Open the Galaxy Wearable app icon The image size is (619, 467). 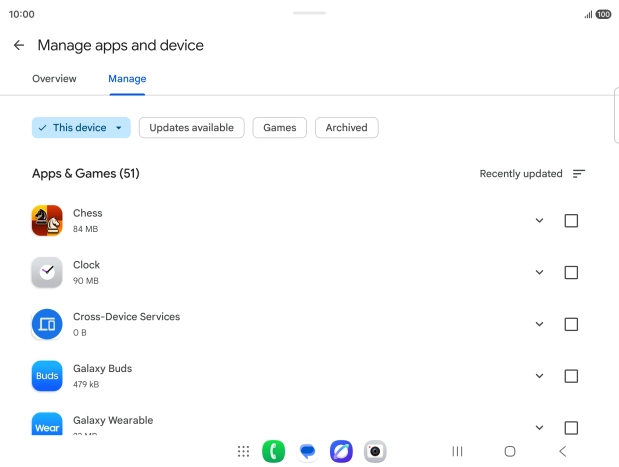point(47,424)
